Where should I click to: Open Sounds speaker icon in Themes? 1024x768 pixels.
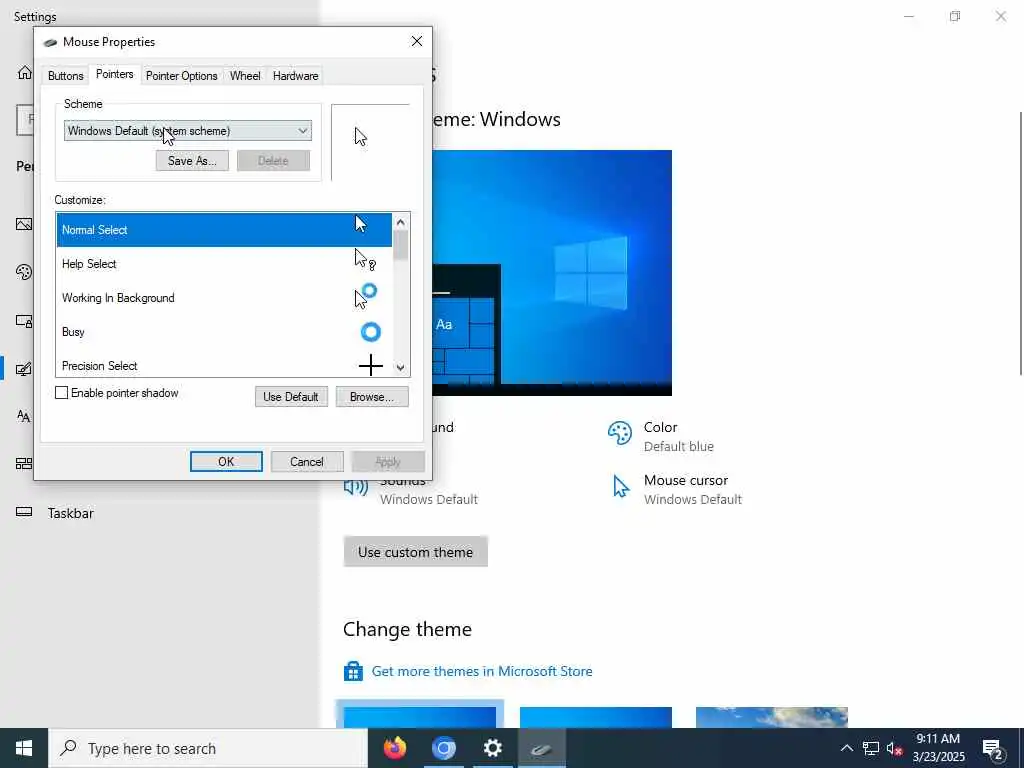(356, 487)
